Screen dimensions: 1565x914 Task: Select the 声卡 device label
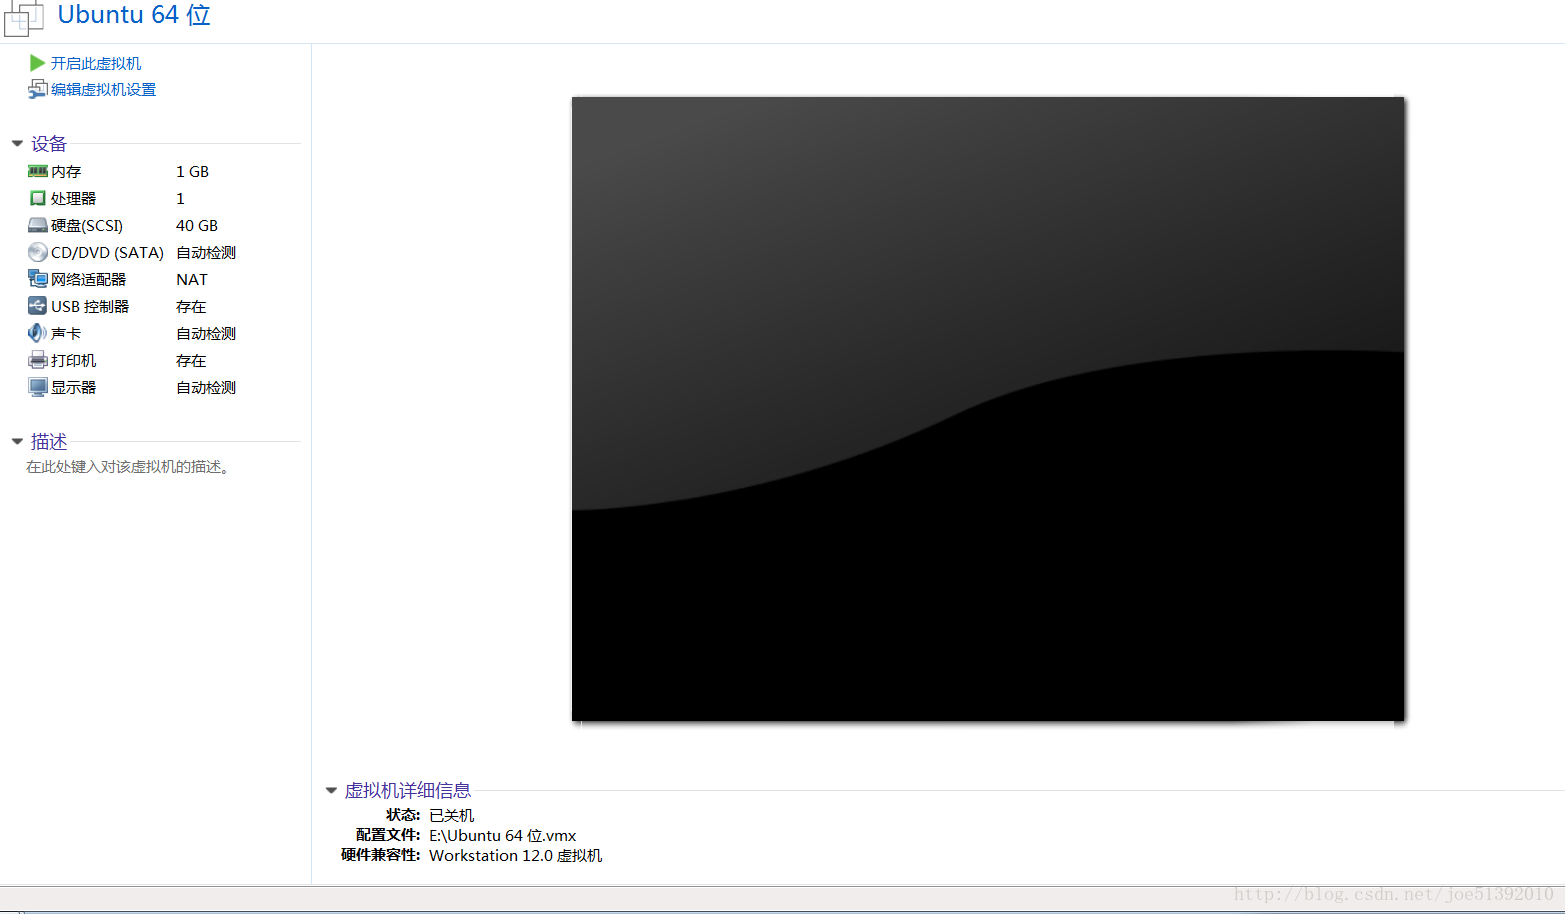[66, 334]
